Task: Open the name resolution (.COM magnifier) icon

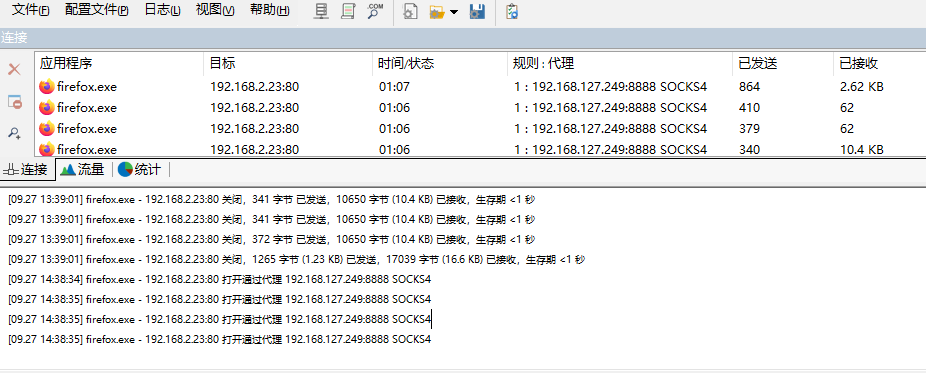Action: coord(375,11)
